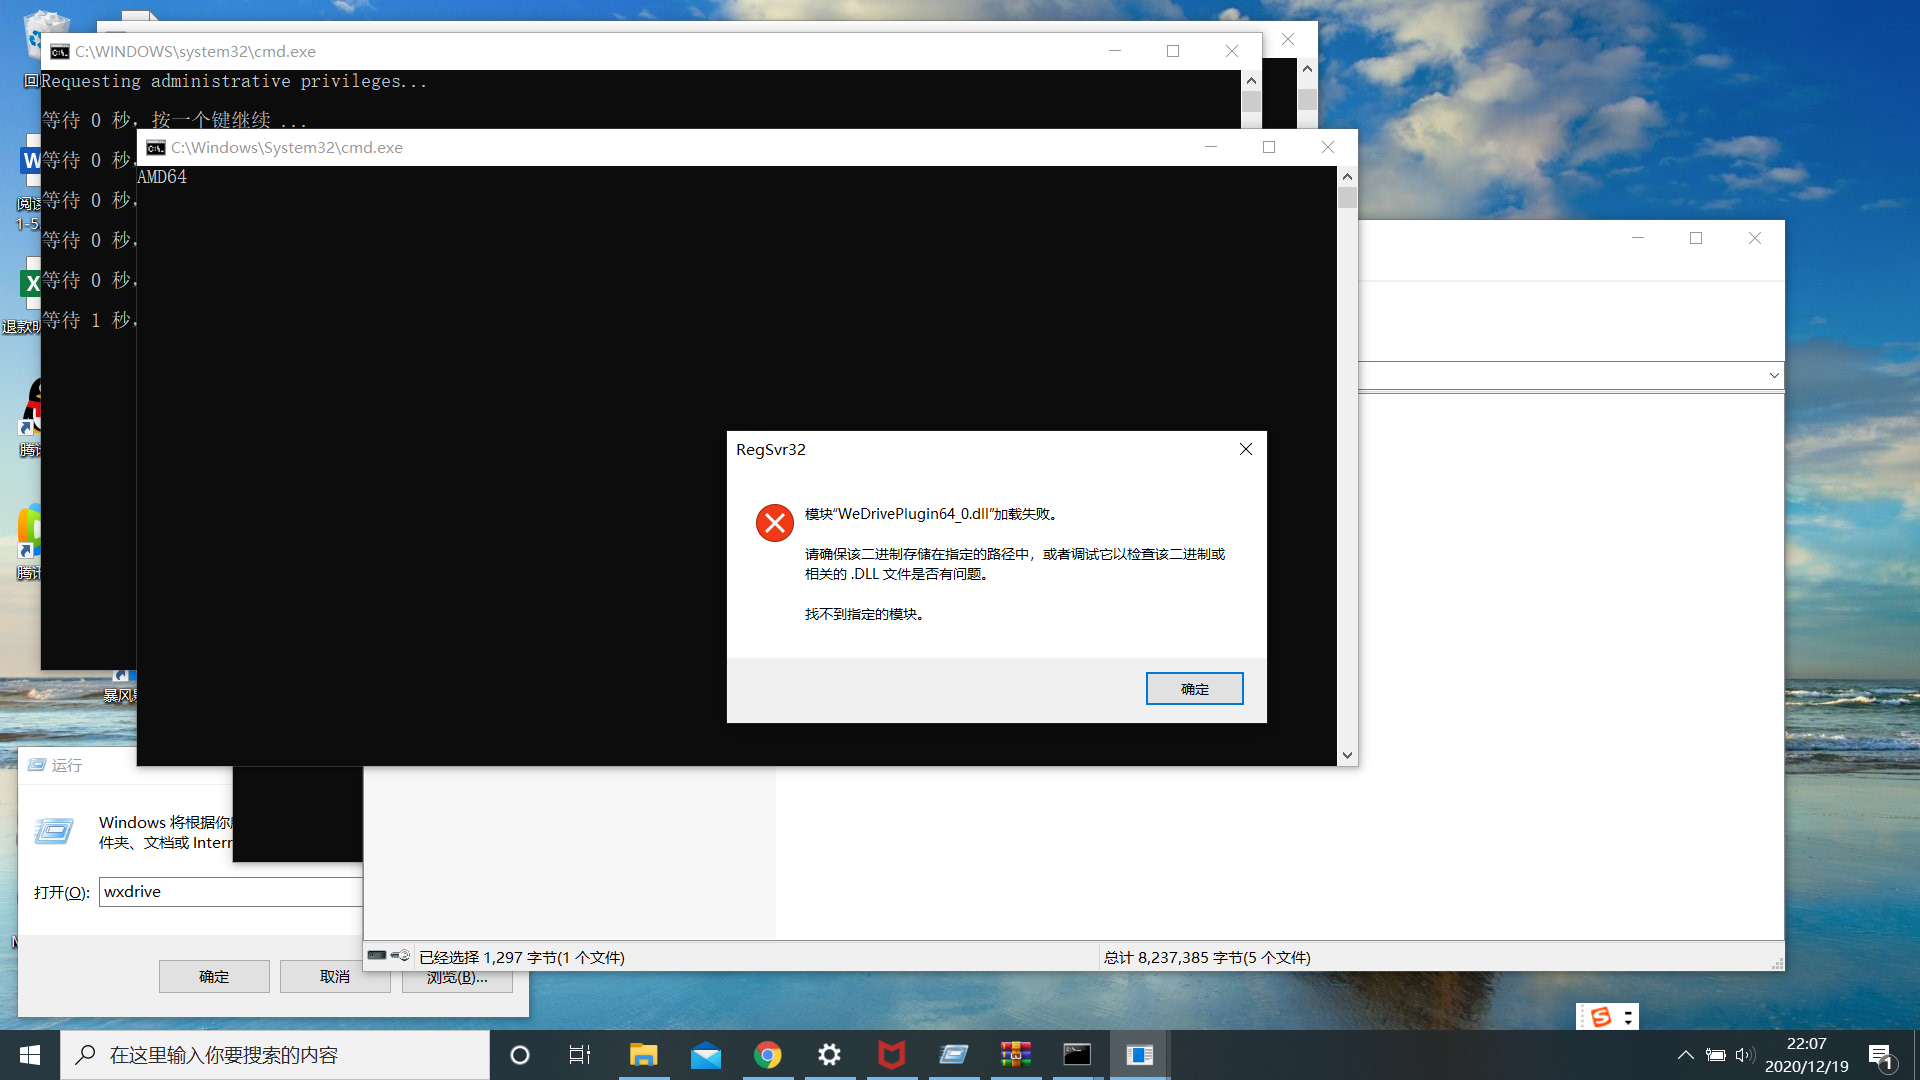Expand the address dropdown in the right window
This screenshot has height=1080, width=1920.
1773,375
